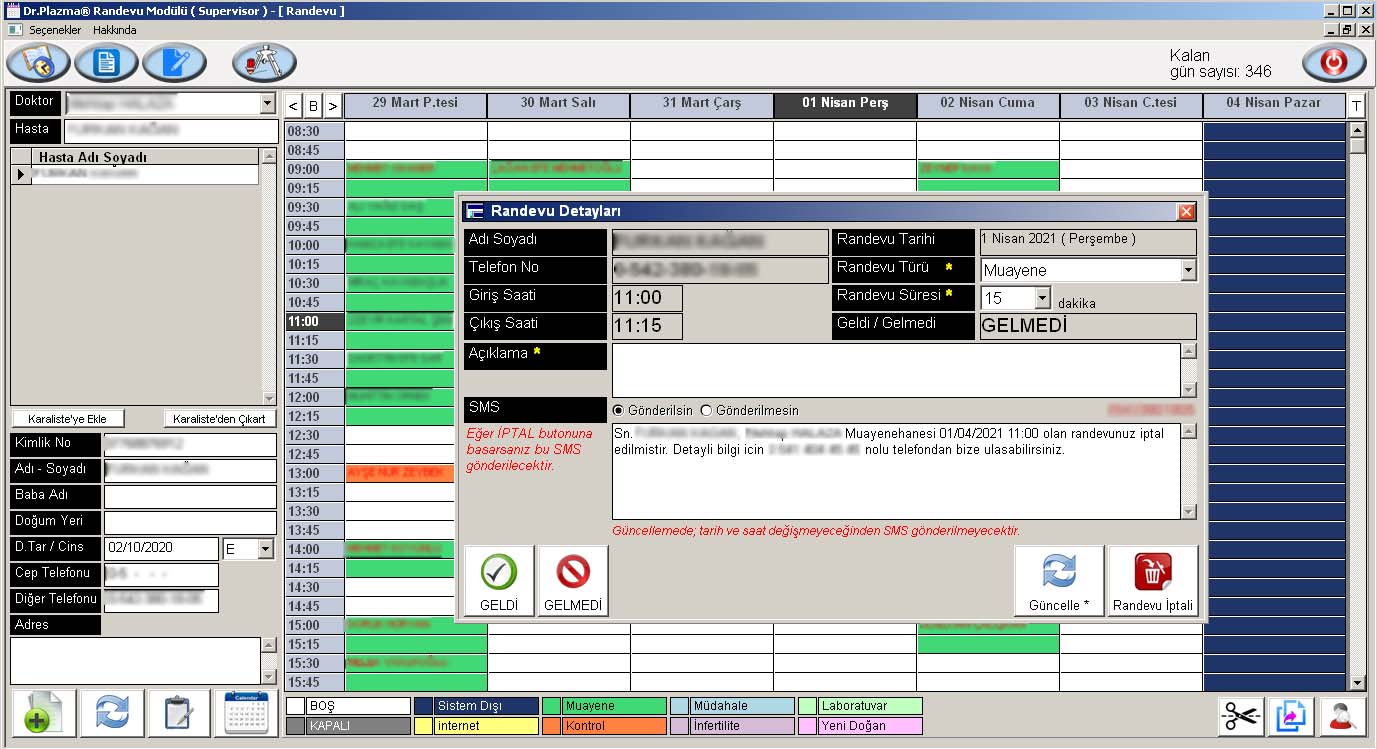Click Güncelle to update the appointment
Viewport: 1377px width, 749px height.
(1059, 581)
